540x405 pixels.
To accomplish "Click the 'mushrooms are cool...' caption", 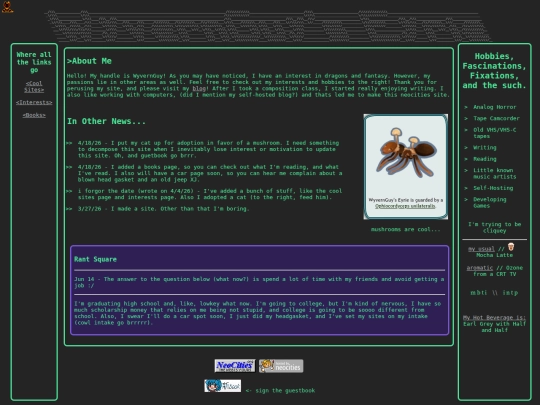I will point(405,229).
